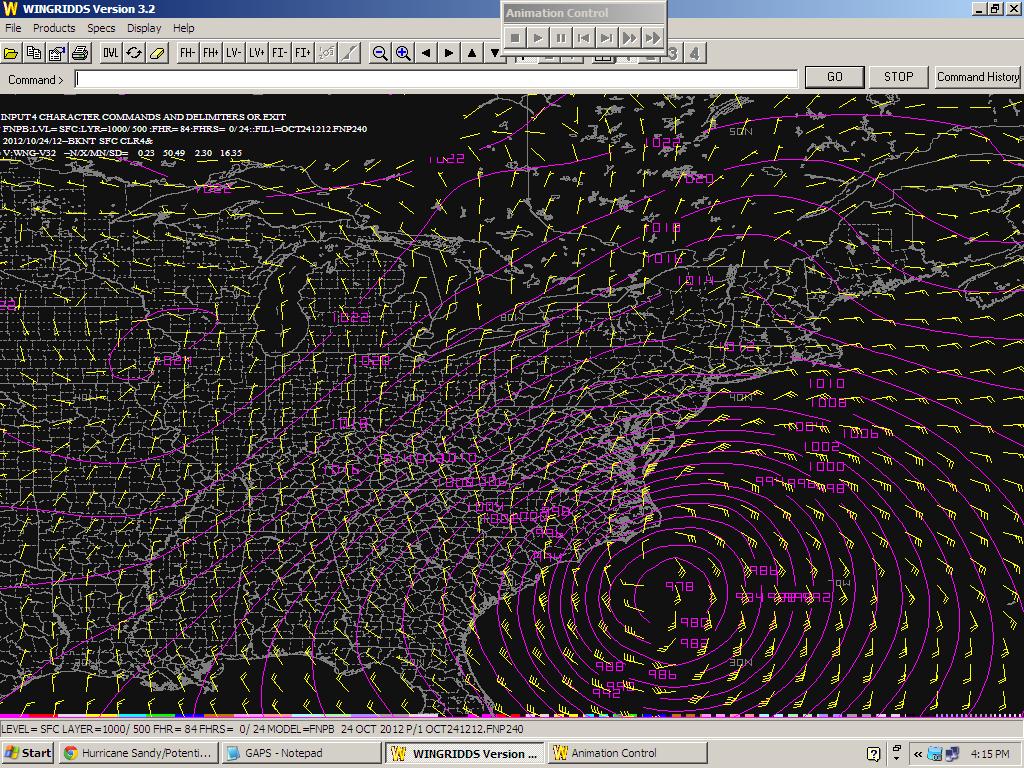Print the current map display
This screenshot has width=1024, height=768.
click(x=80, y=53)
